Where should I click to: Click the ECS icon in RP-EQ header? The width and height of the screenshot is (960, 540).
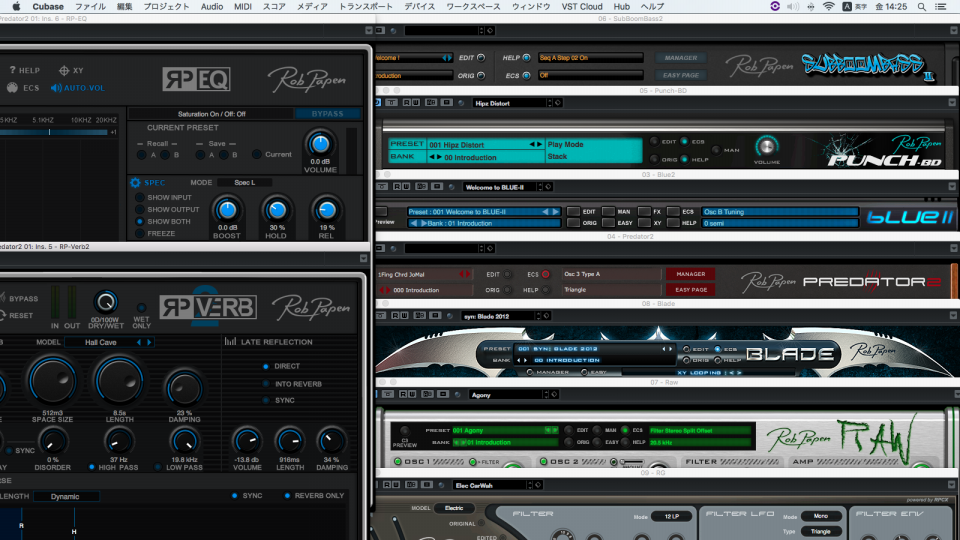12,88
